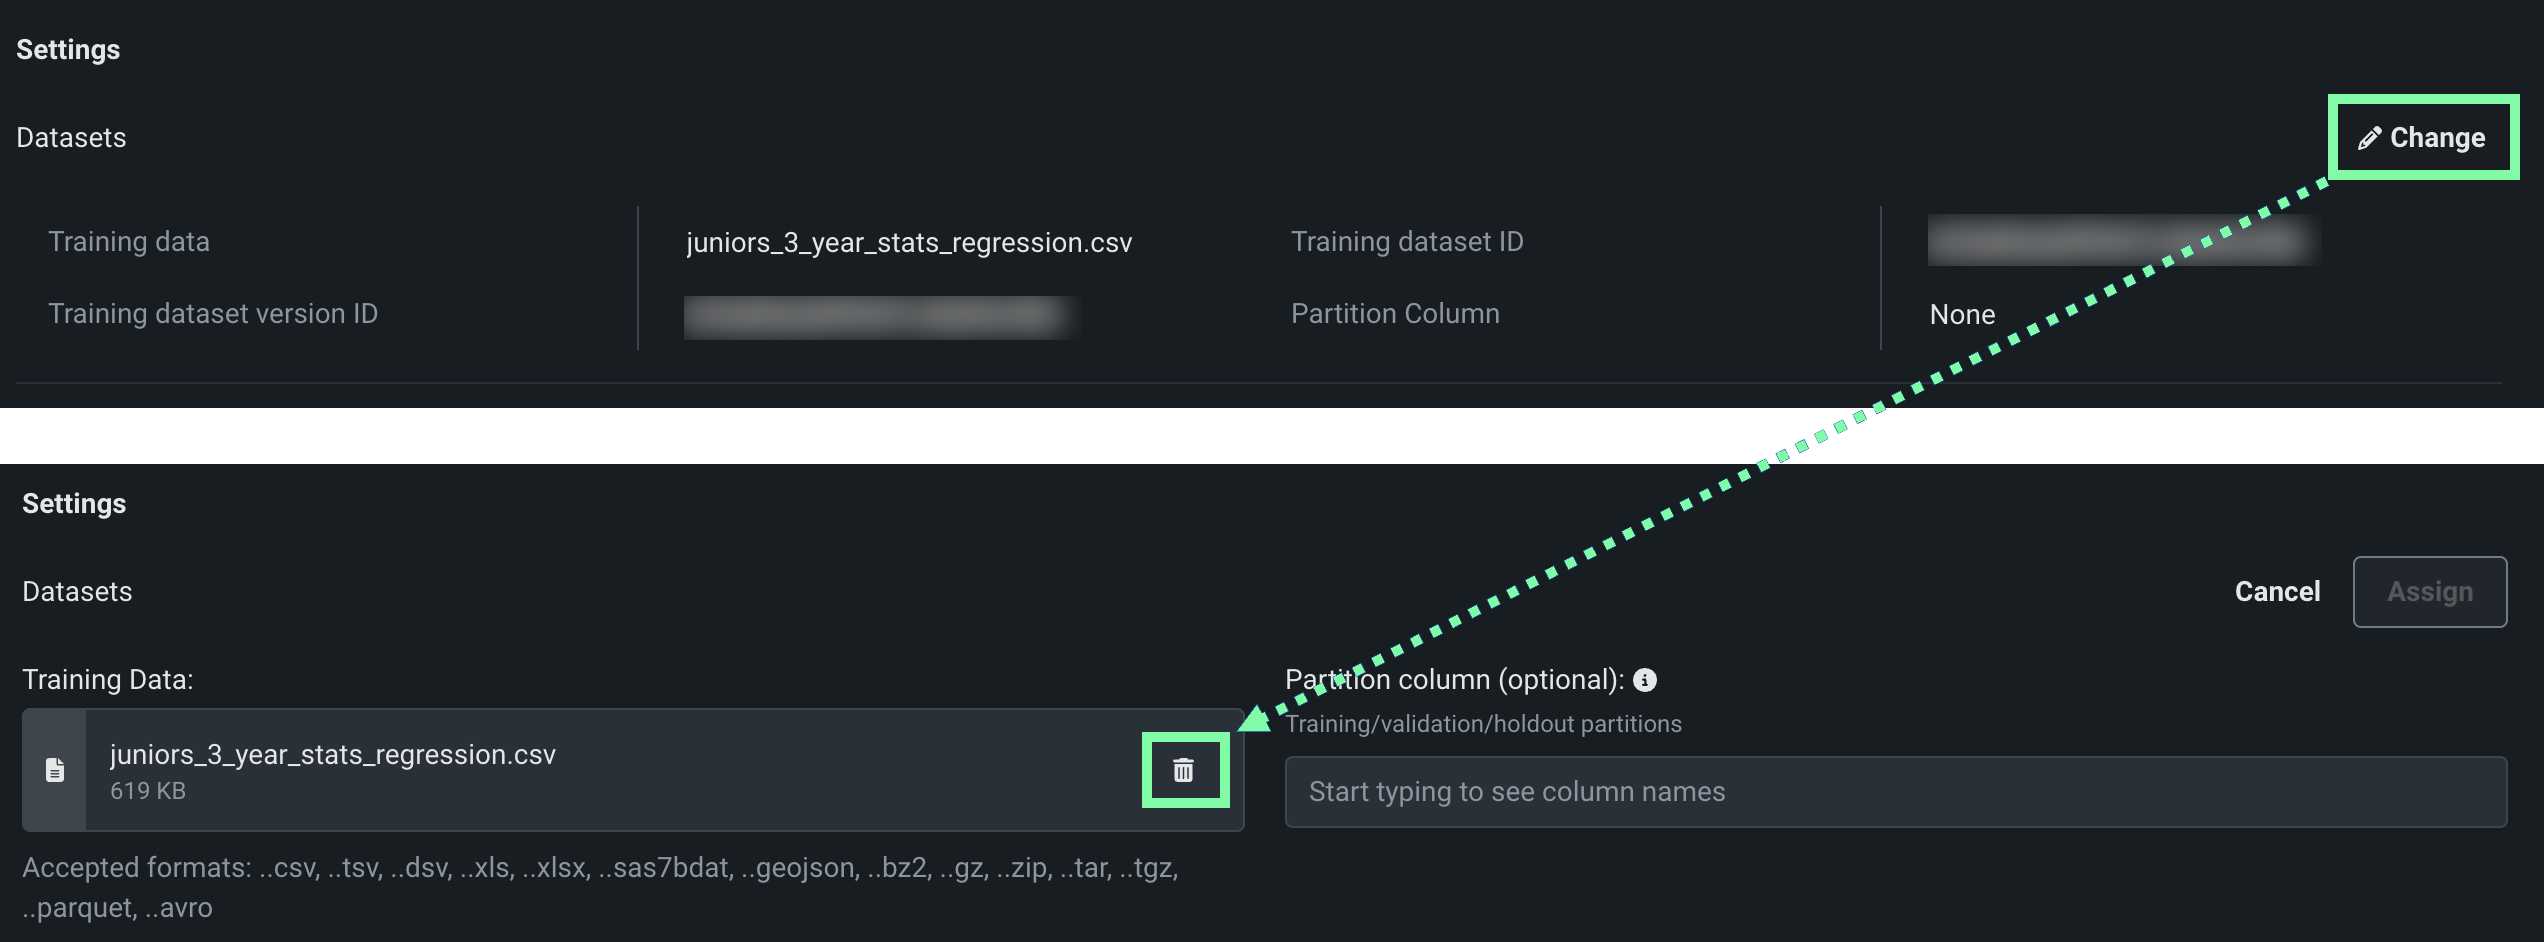Click the blurred Training dataset ID value

[x=2122, y=241]
